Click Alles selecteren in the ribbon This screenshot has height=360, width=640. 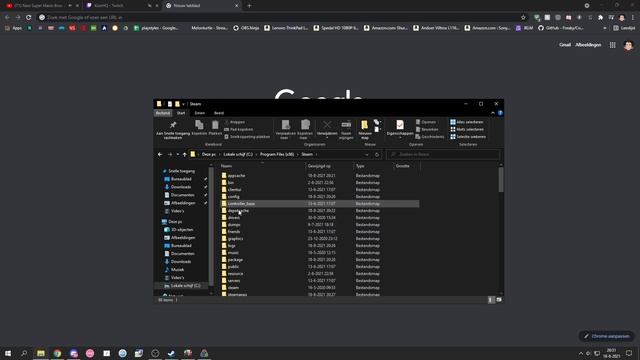(467, 122)
